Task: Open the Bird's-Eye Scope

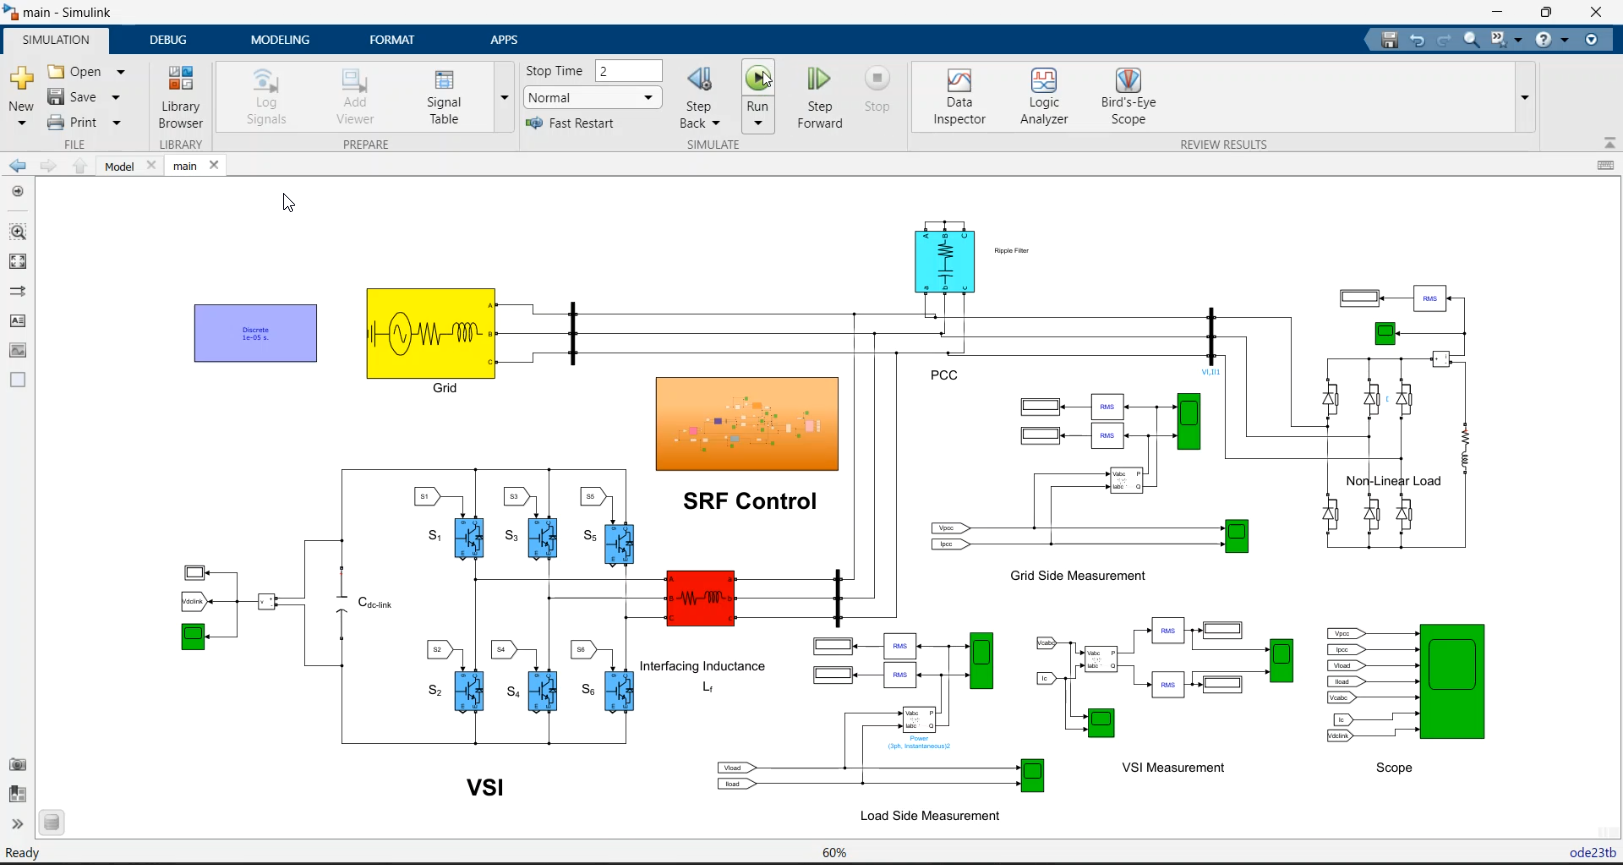Action: click(x=1128, y=97)
